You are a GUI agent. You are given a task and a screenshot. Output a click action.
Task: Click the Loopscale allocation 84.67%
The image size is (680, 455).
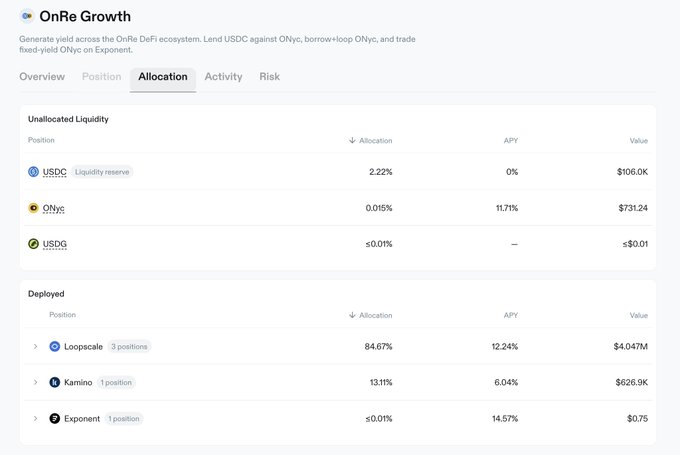[378, 346]
